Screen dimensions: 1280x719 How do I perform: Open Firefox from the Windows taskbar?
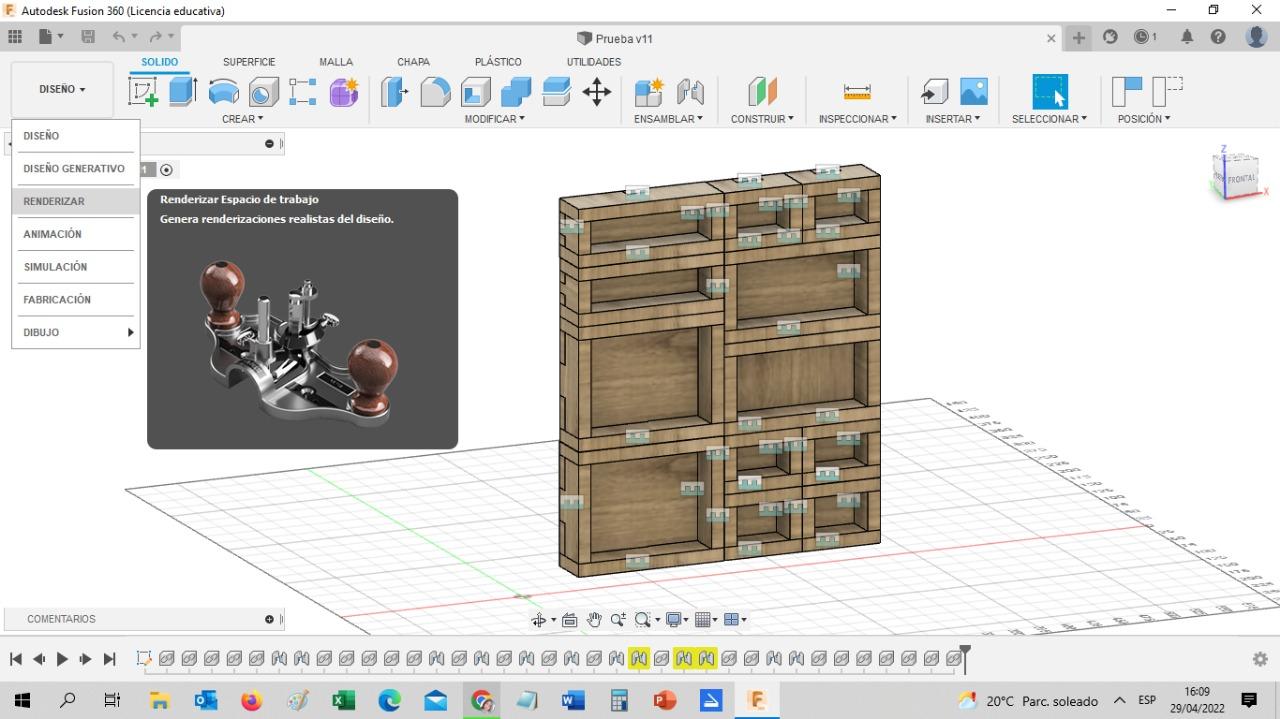tap(251, 701)
